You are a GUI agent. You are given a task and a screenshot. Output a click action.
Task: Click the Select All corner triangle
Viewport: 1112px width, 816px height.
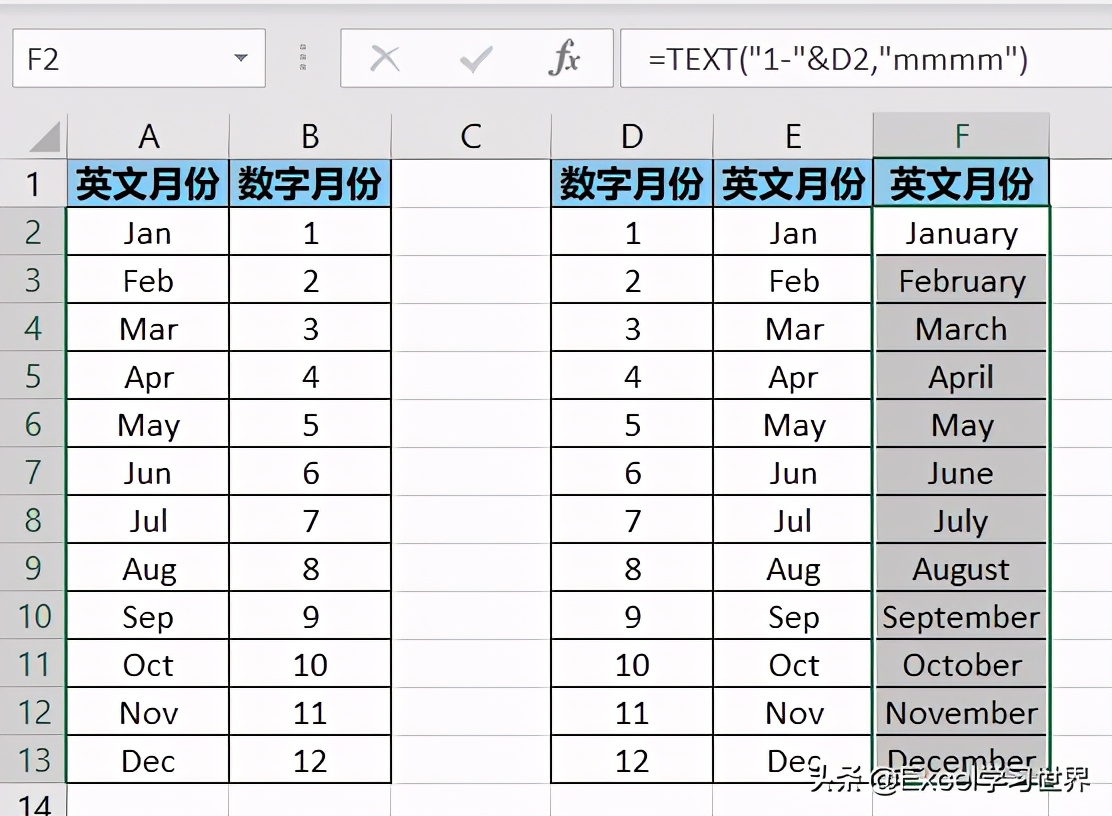[45, 137]
